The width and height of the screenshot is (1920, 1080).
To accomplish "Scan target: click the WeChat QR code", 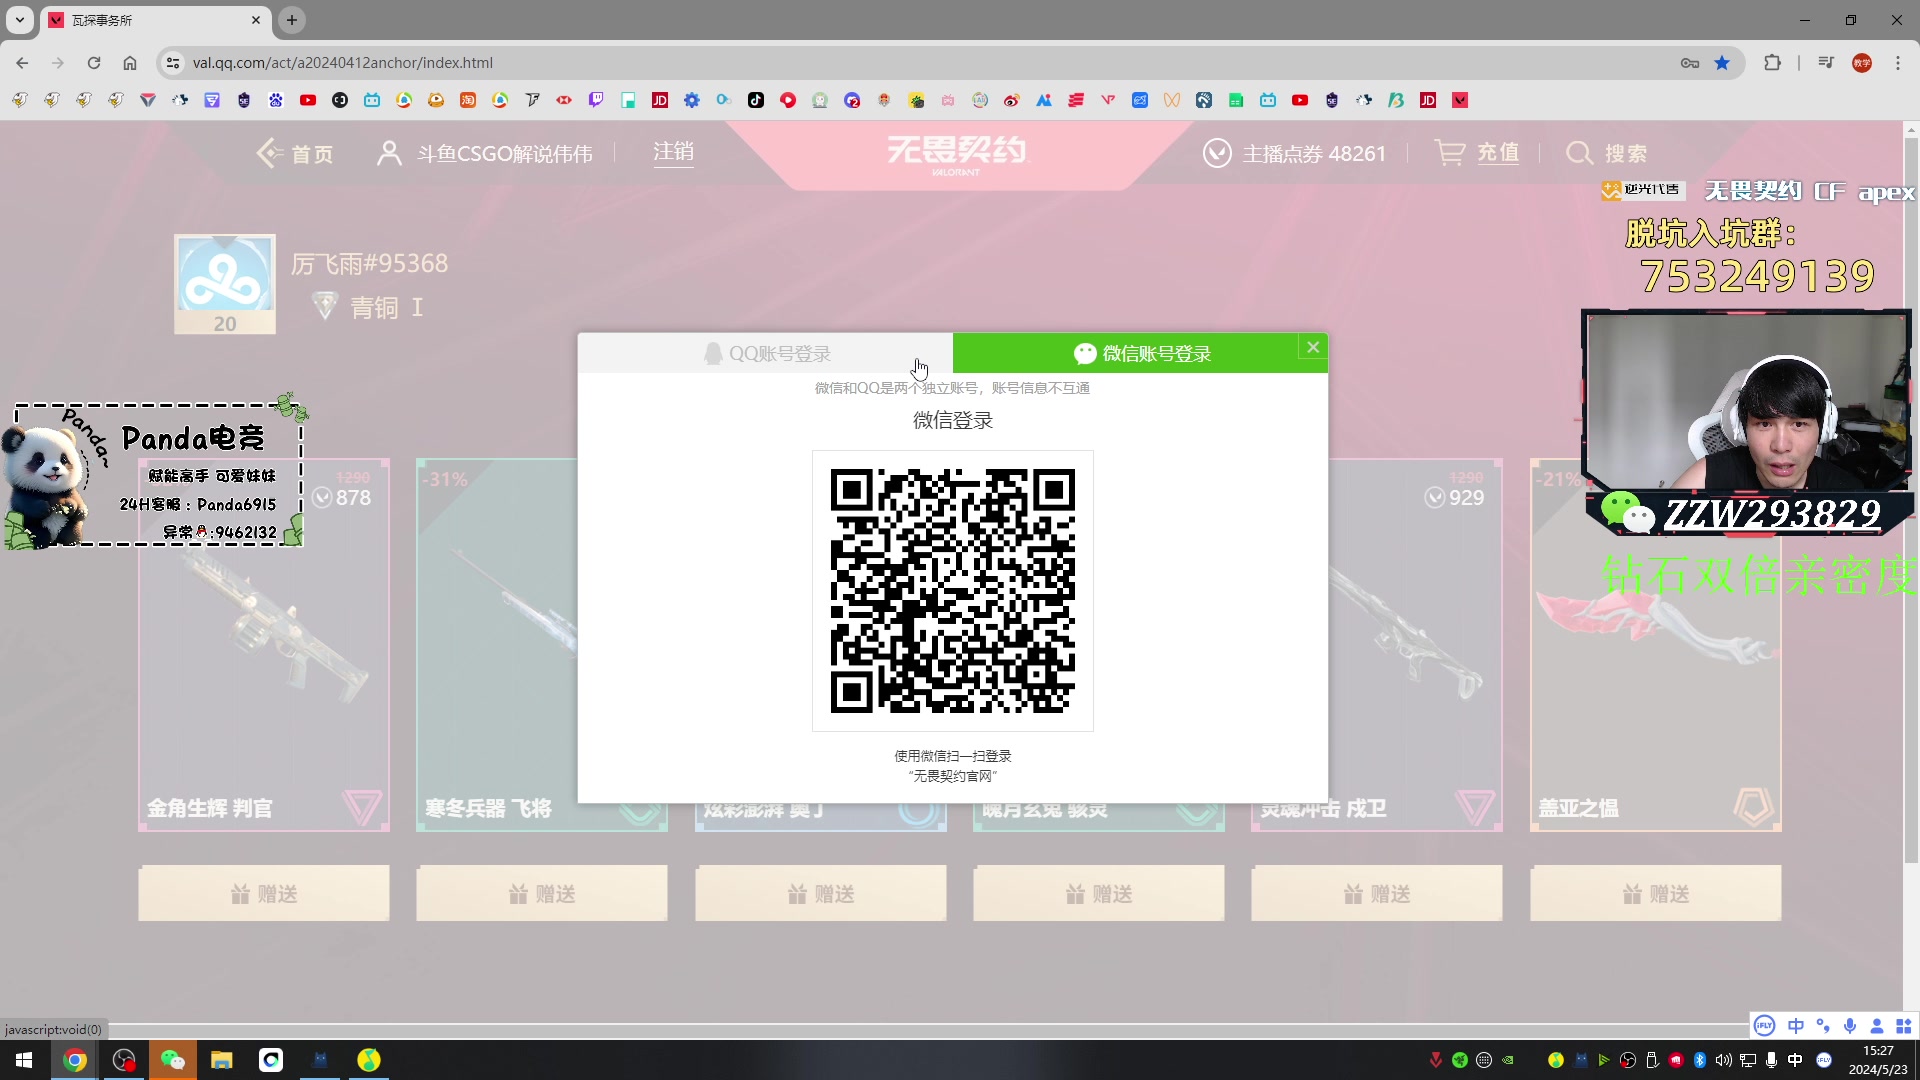I will pos(952,591).
